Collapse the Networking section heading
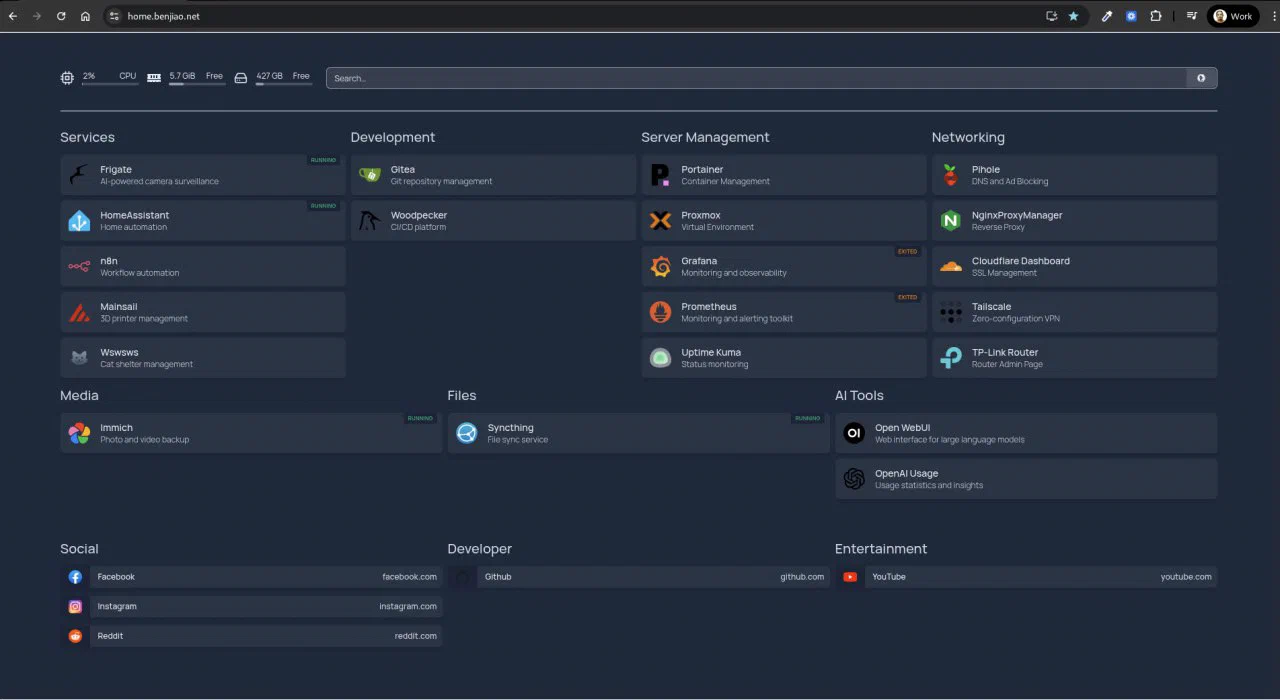 coord(968,137)
